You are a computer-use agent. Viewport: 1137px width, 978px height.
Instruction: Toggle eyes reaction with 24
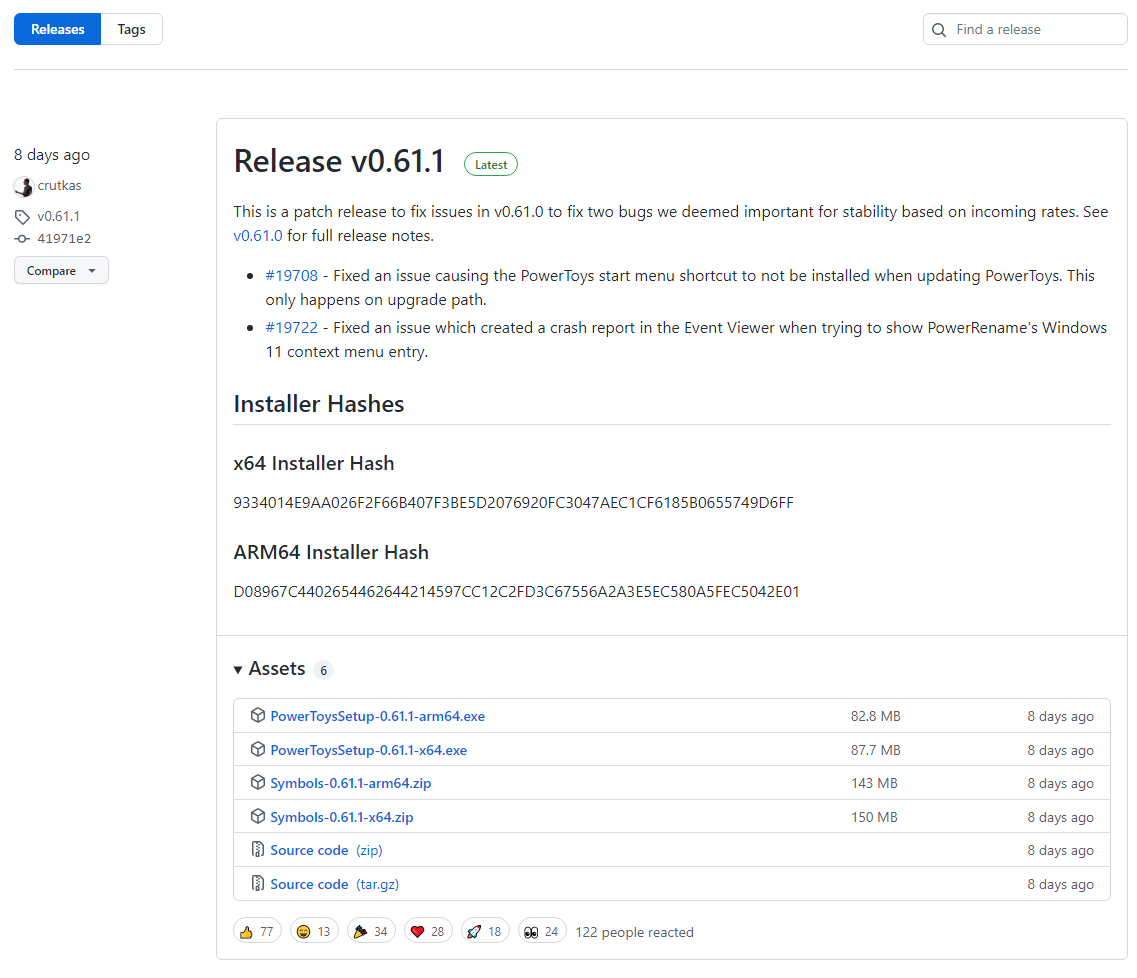542,932
